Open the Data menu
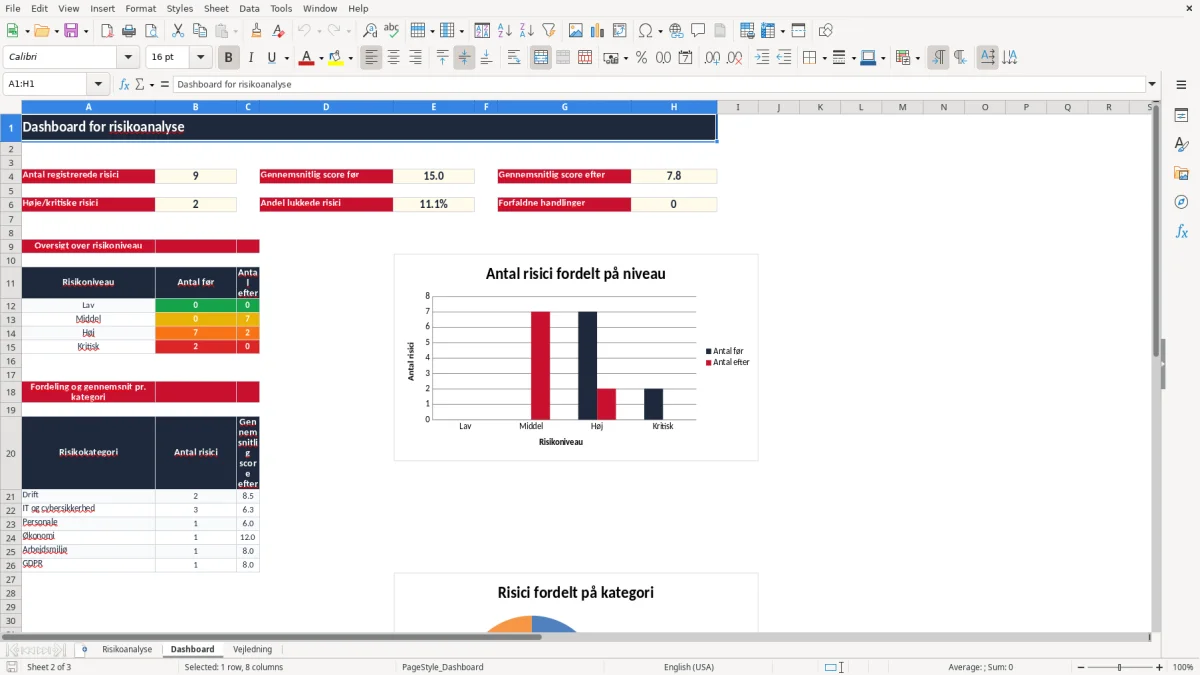The image size is (1200, 675). point(249,8)
